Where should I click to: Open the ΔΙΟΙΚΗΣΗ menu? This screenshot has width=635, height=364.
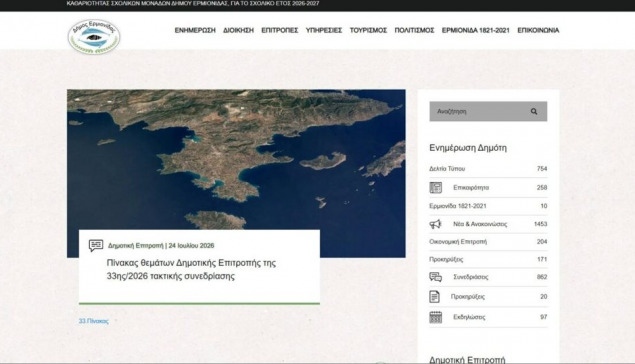[238, 30]
